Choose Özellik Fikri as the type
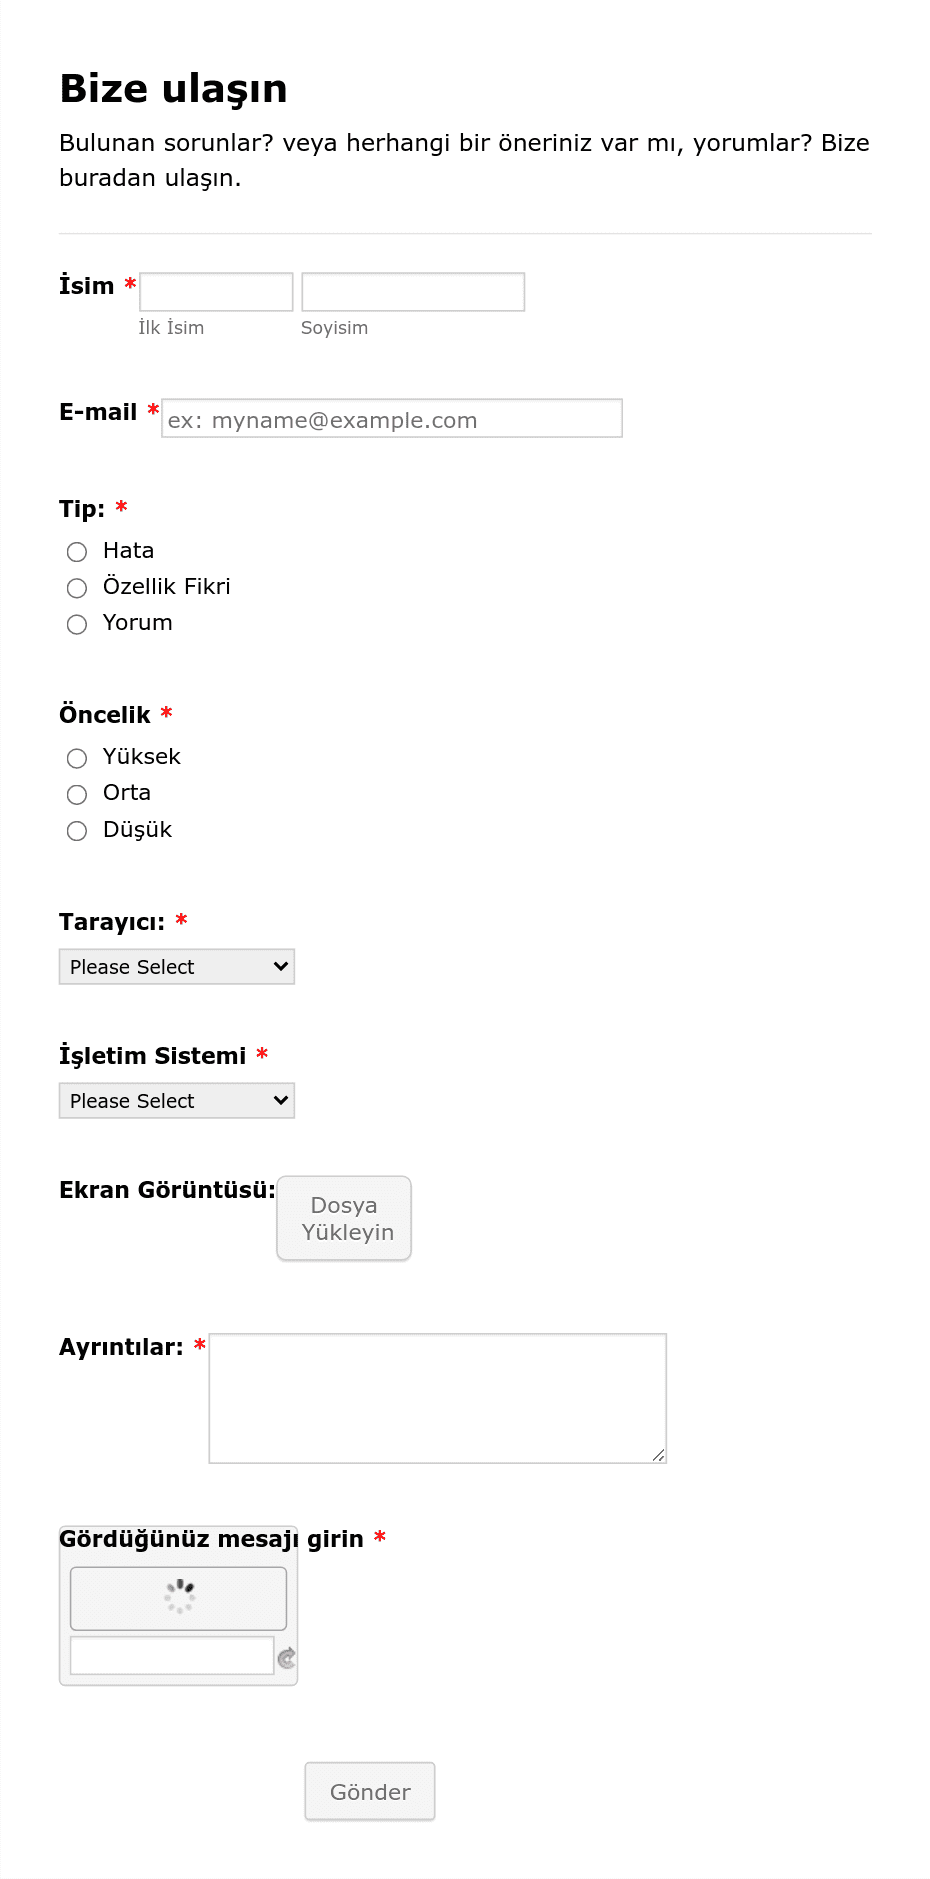The height and width of the screenshot is (1879, 930). point(77,588)
